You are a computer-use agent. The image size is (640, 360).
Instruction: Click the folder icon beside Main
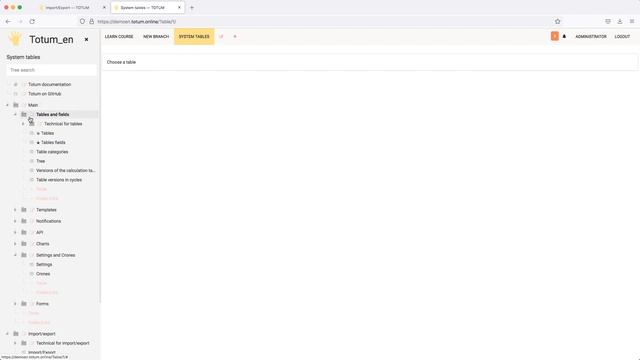tap(16, 105)
